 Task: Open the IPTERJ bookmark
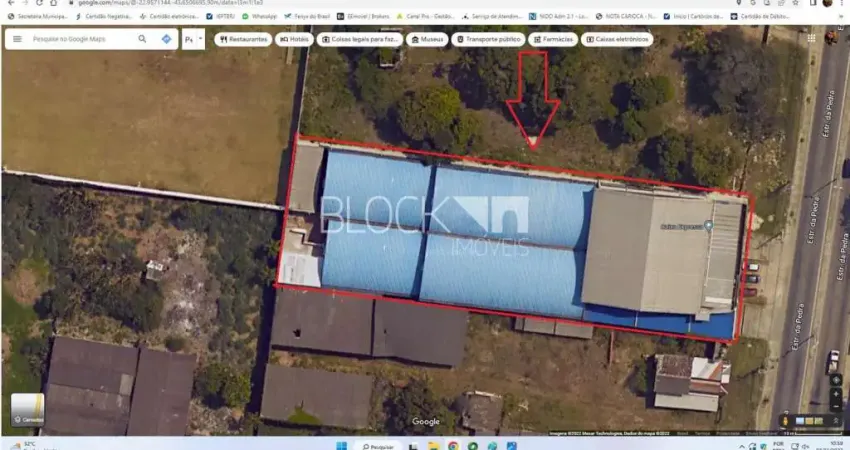pos(221,17)
